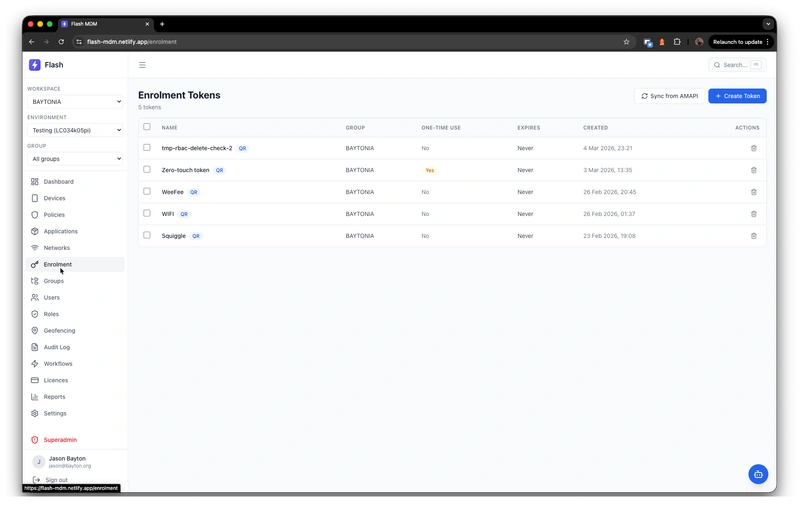
Task: Select the WIFI row checkbox
Action: (147, 213)
